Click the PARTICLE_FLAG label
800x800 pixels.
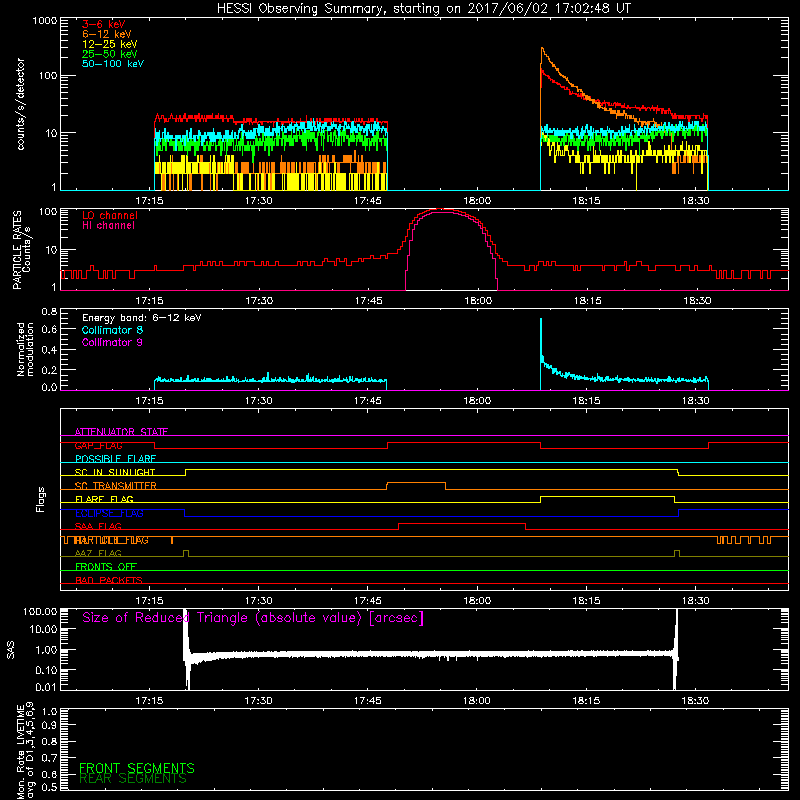click(x=111, y=540)
